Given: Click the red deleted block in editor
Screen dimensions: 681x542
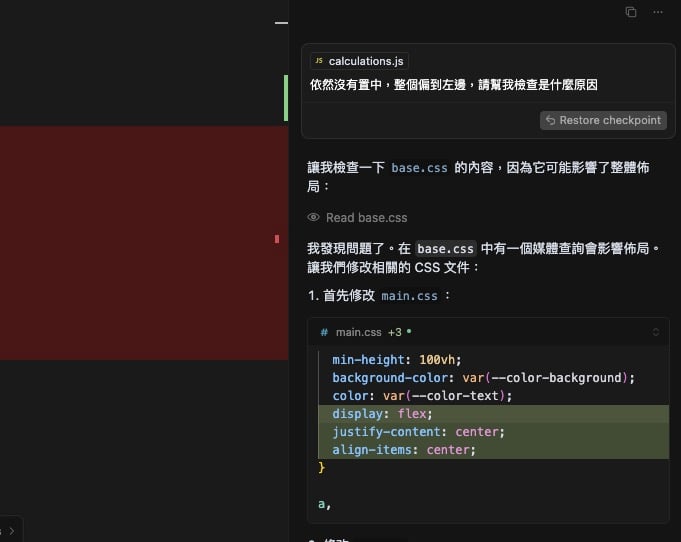Looking at the screenshot, I should tap(140, 242).
